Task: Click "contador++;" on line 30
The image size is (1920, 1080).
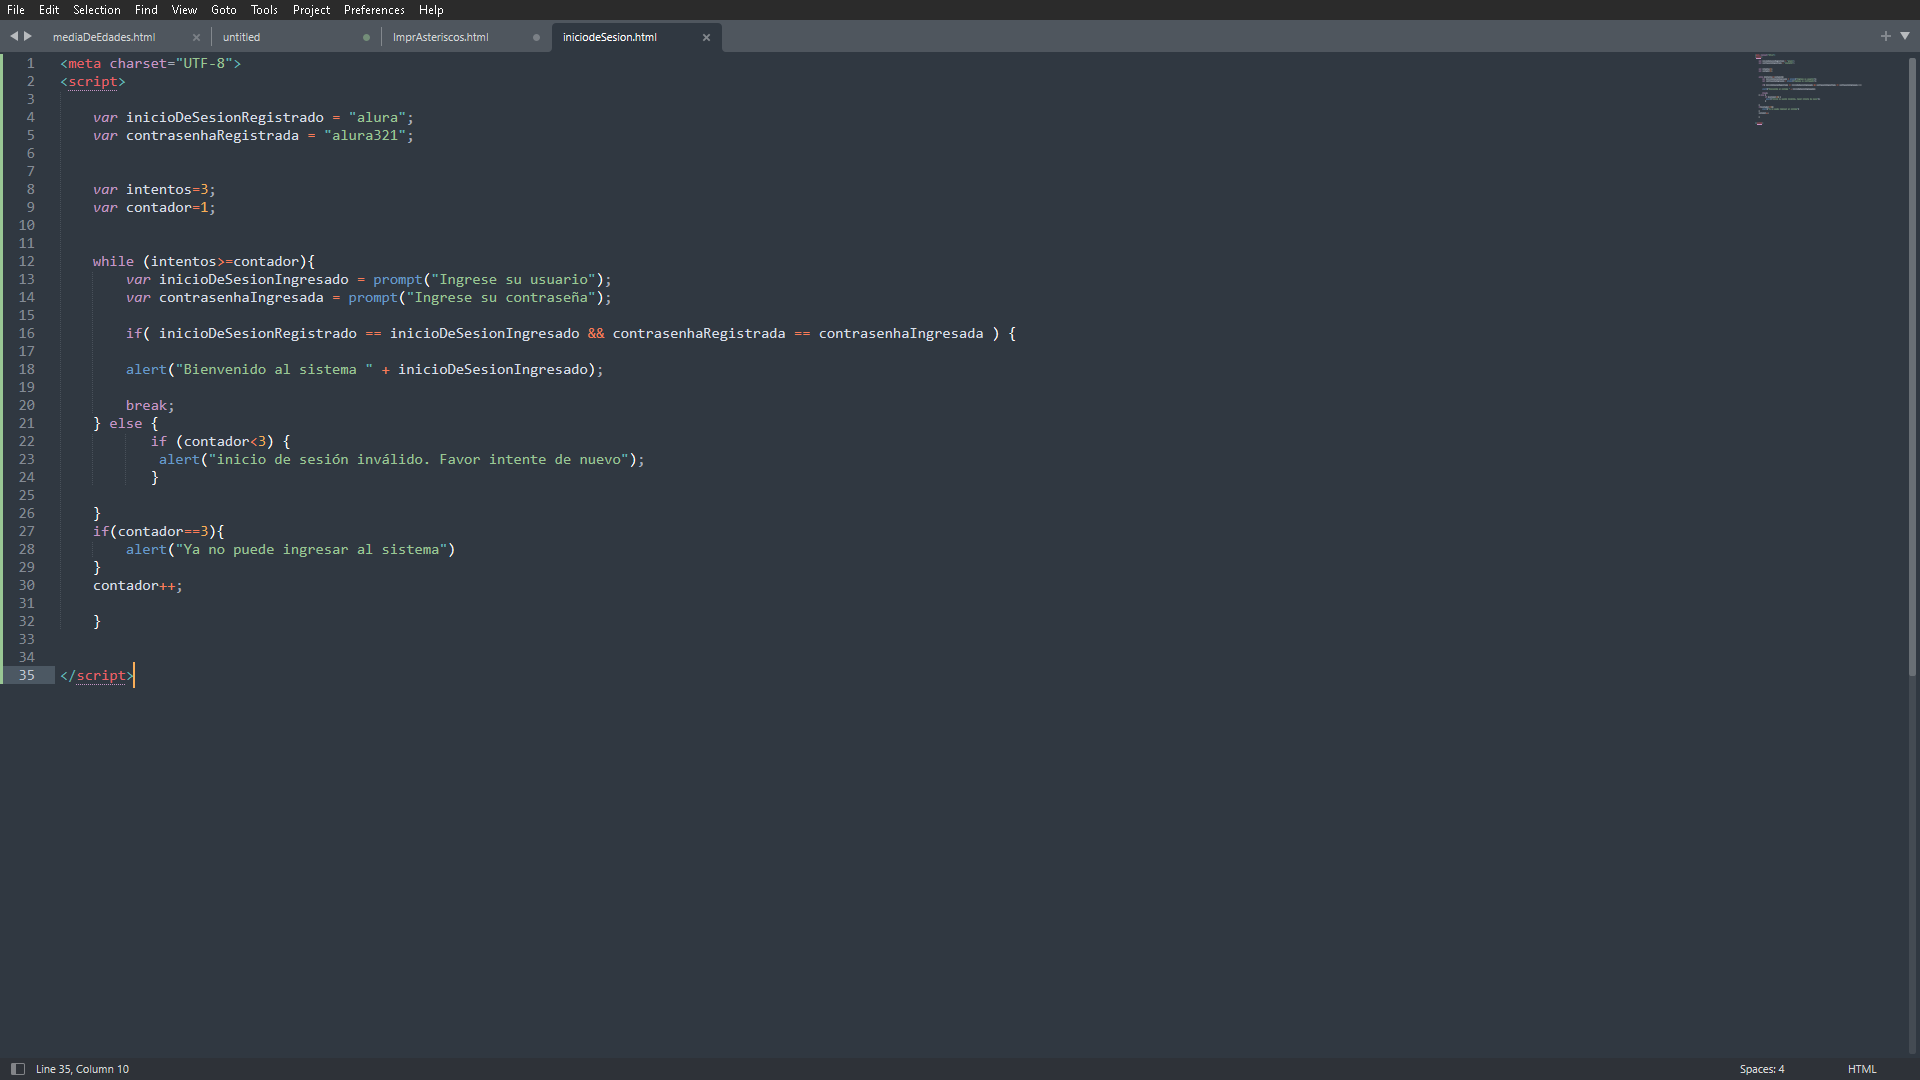Action: [138, 585]
